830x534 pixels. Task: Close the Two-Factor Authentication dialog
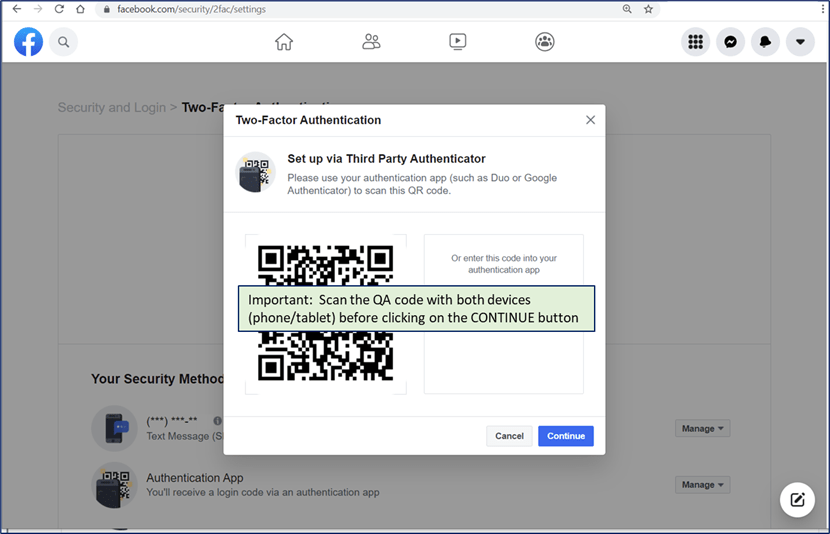(590, 120)
